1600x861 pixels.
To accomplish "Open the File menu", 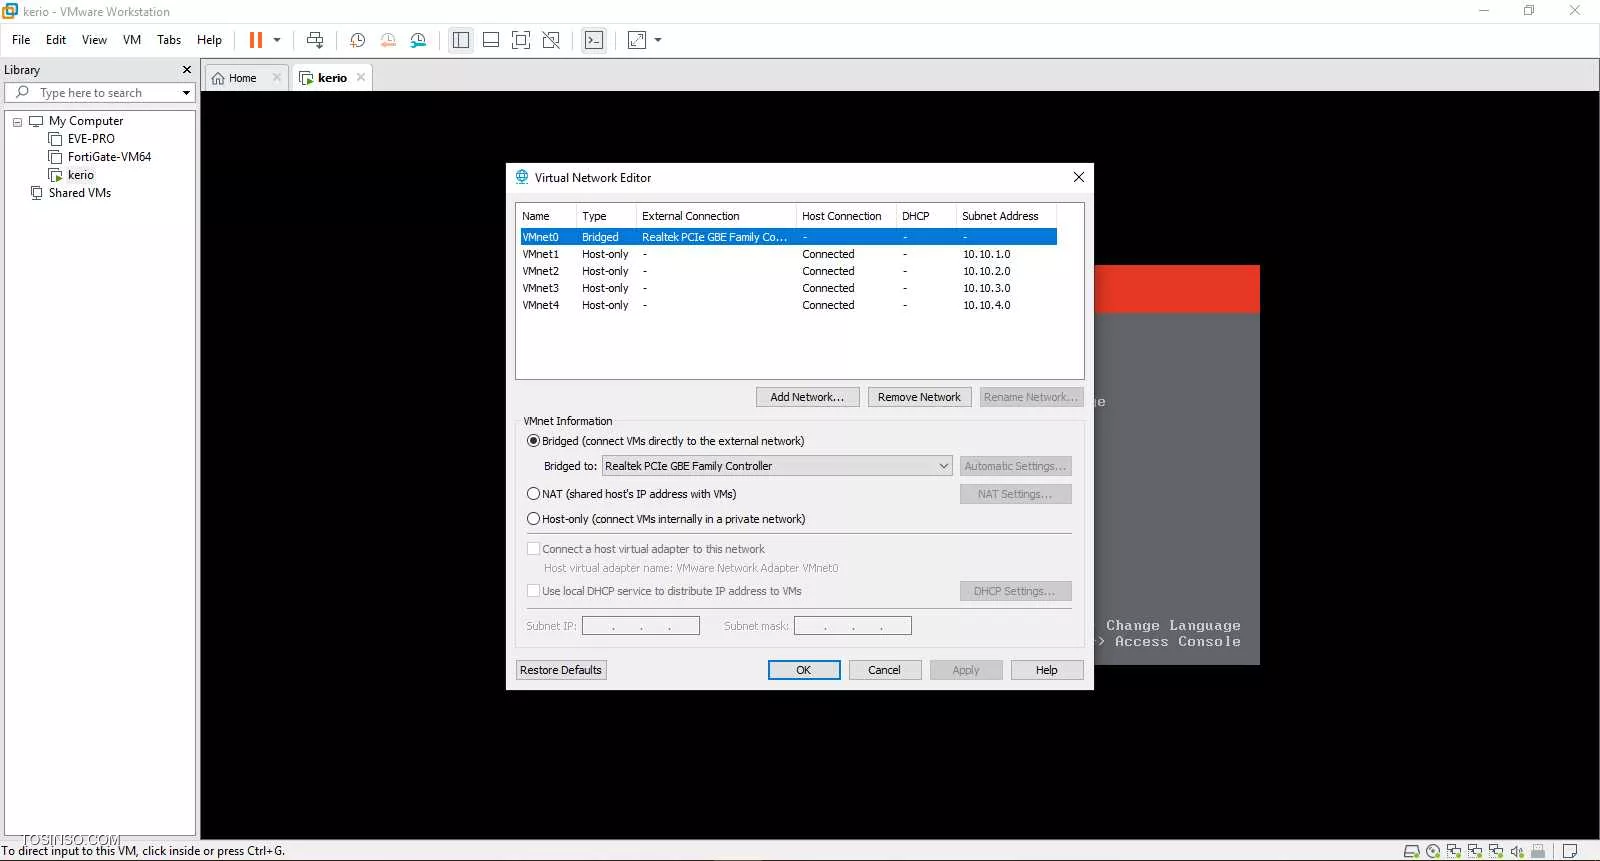I will pos(21,40).
